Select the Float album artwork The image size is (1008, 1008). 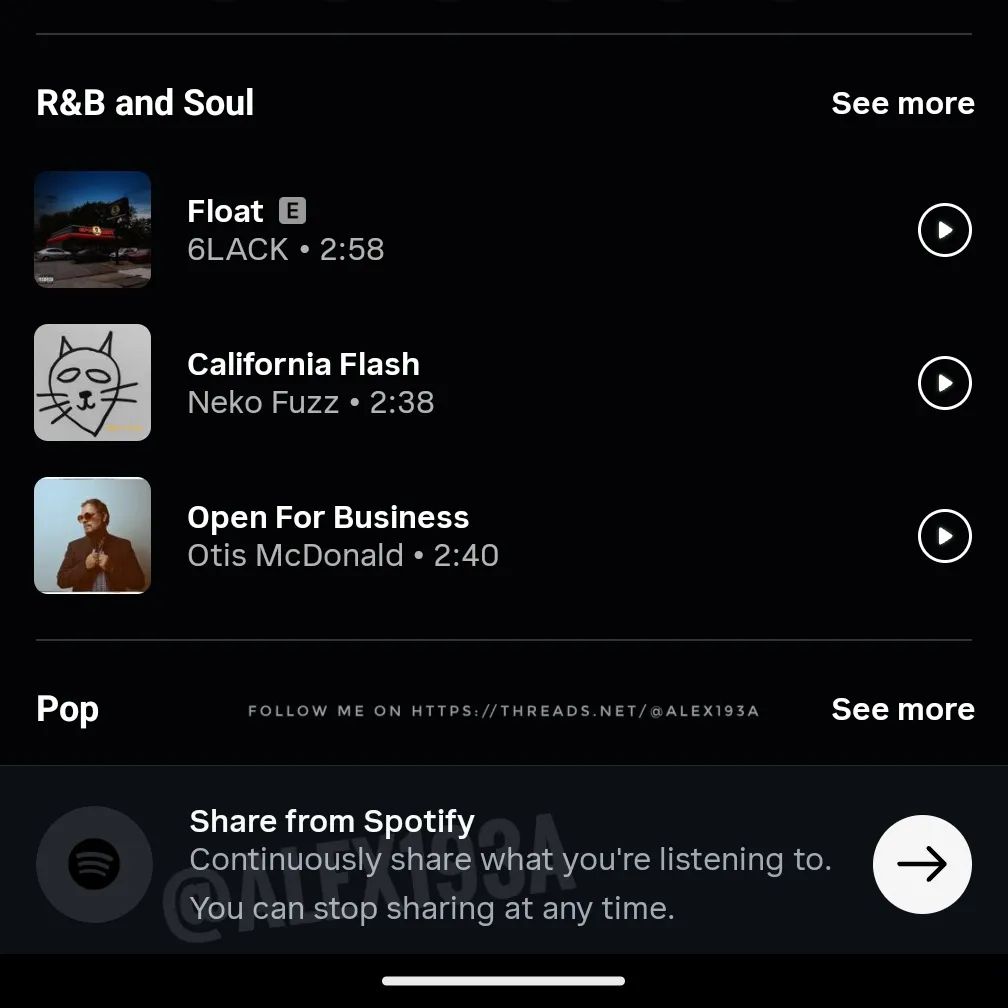point(92,229)
